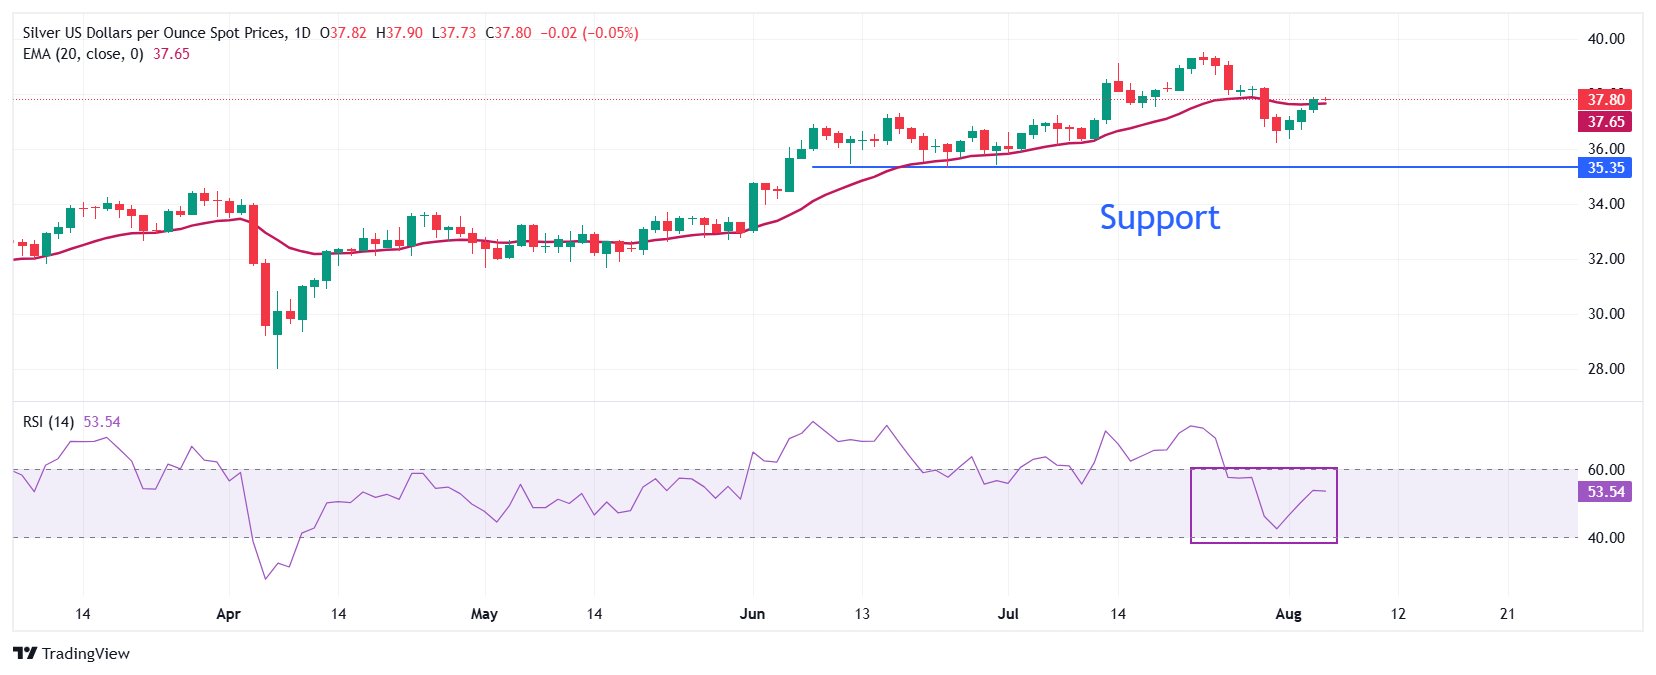
Task: Select the EMA (20, close, 0) indicator label
Action: [83, 54]
